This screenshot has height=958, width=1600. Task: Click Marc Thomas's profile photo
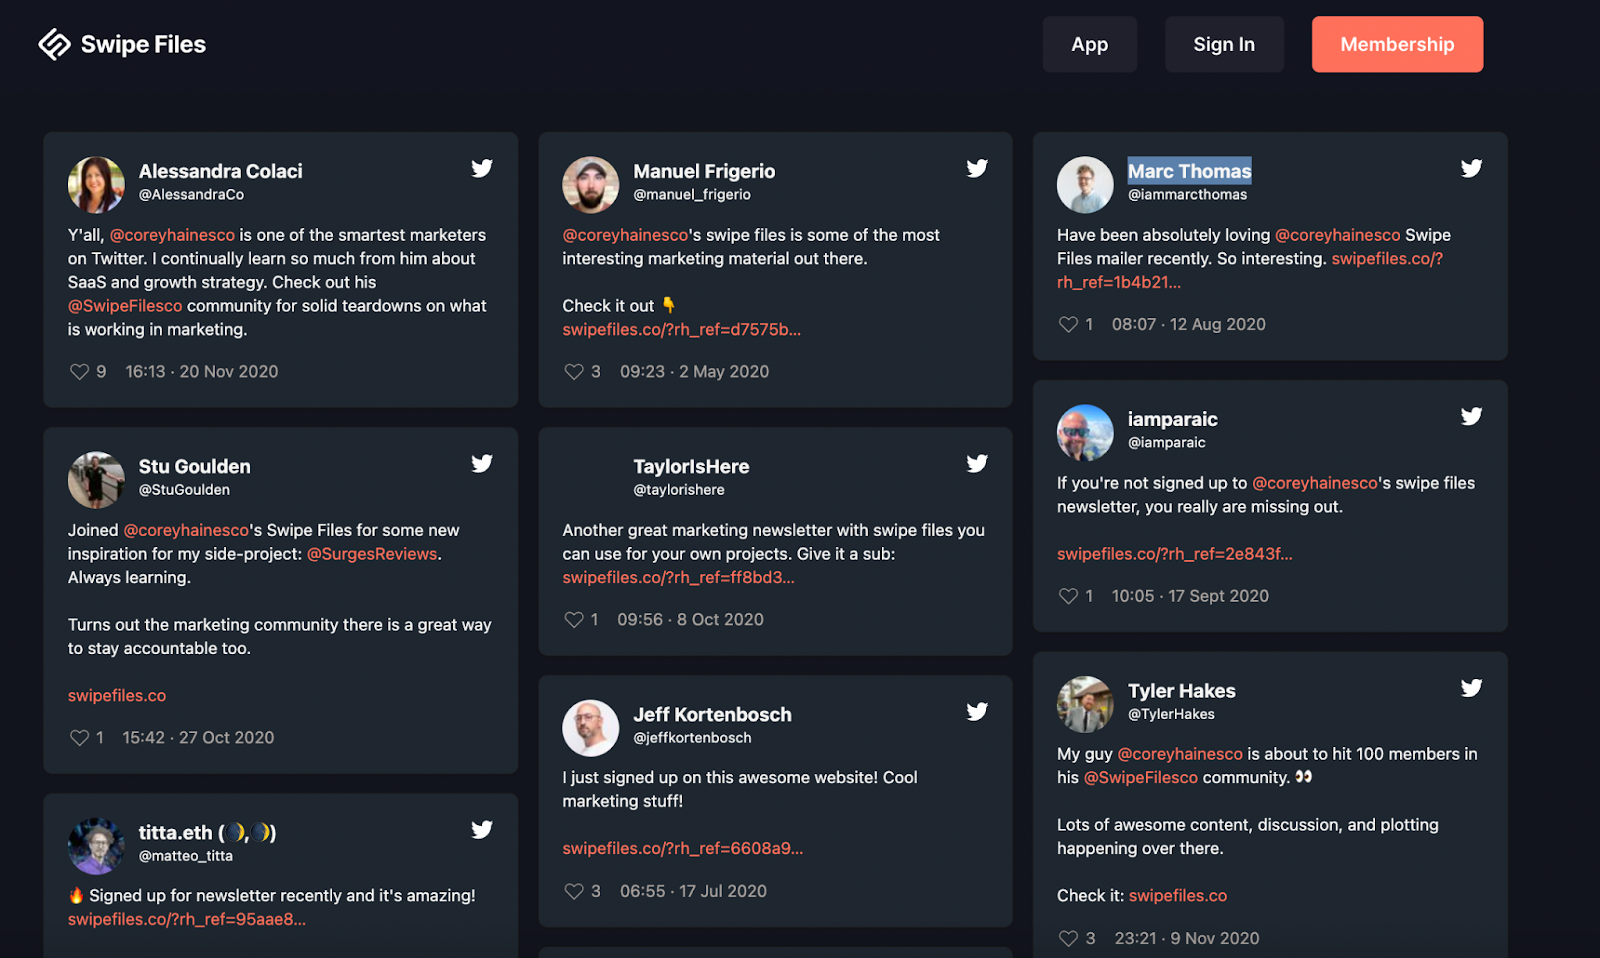[1085, 185]
